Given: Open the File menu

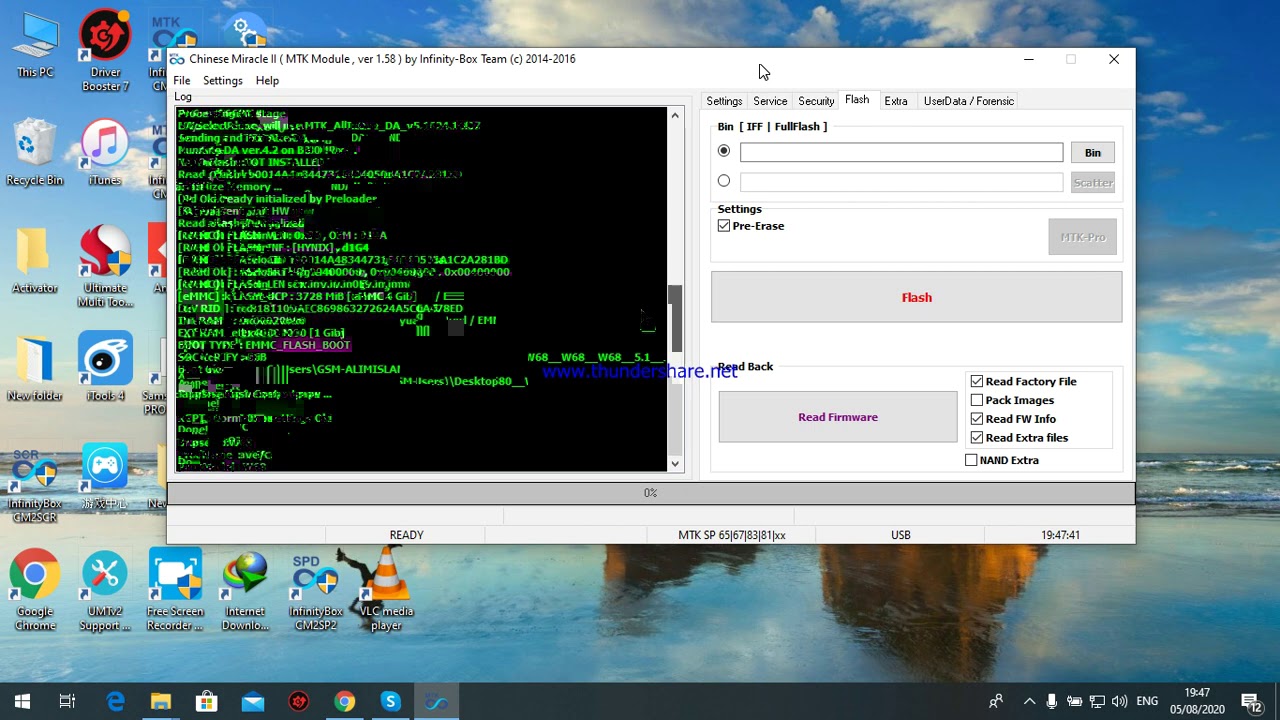Looking at the screenshot, I should point(182,80).
